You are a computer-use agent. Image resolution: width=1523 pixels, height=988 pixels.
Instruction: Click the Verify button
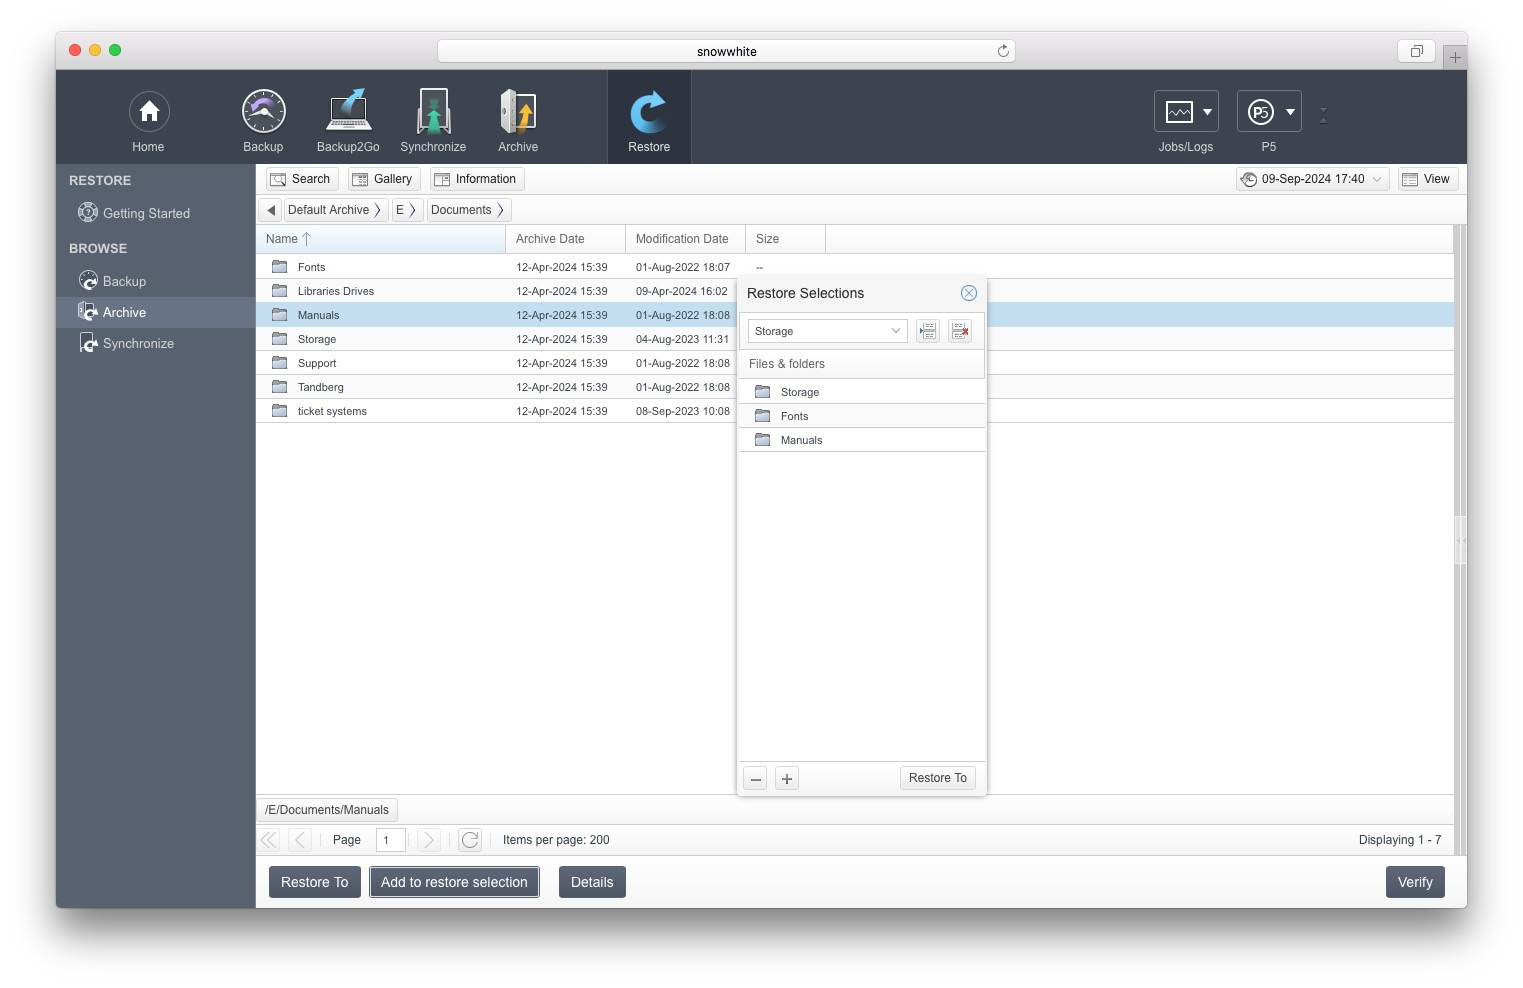(x=1414, y=882)
